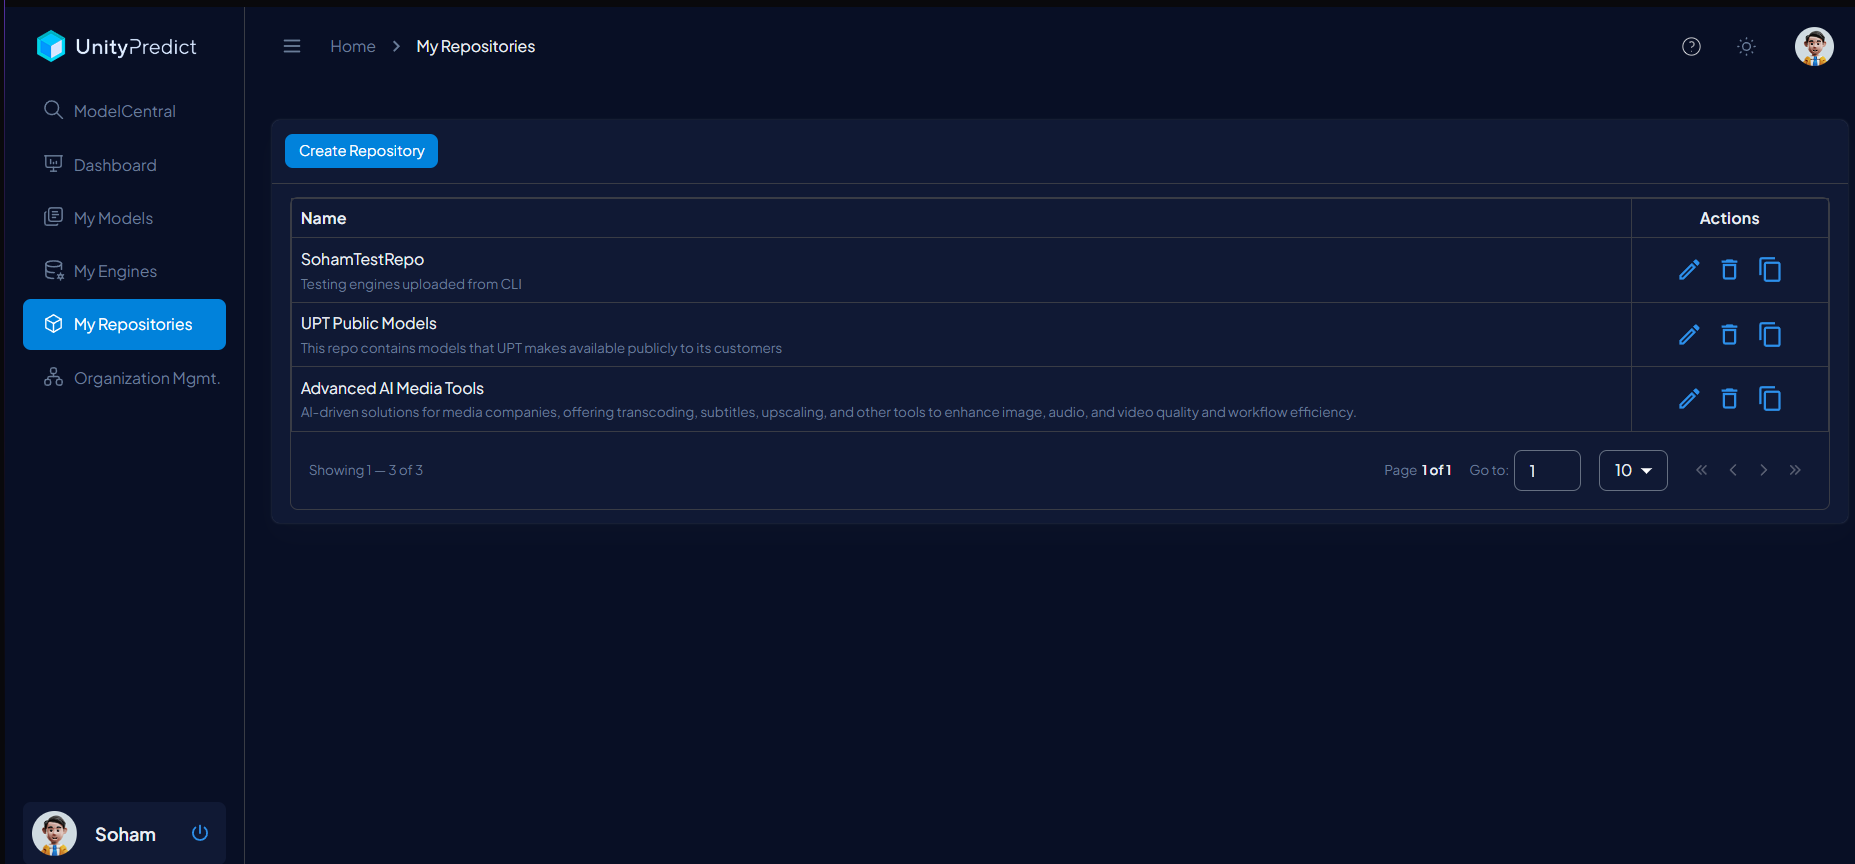Screen dimensions: 1855x864
Task: Toggle the light/dark theme sun icon
Action: point(1746,47)
